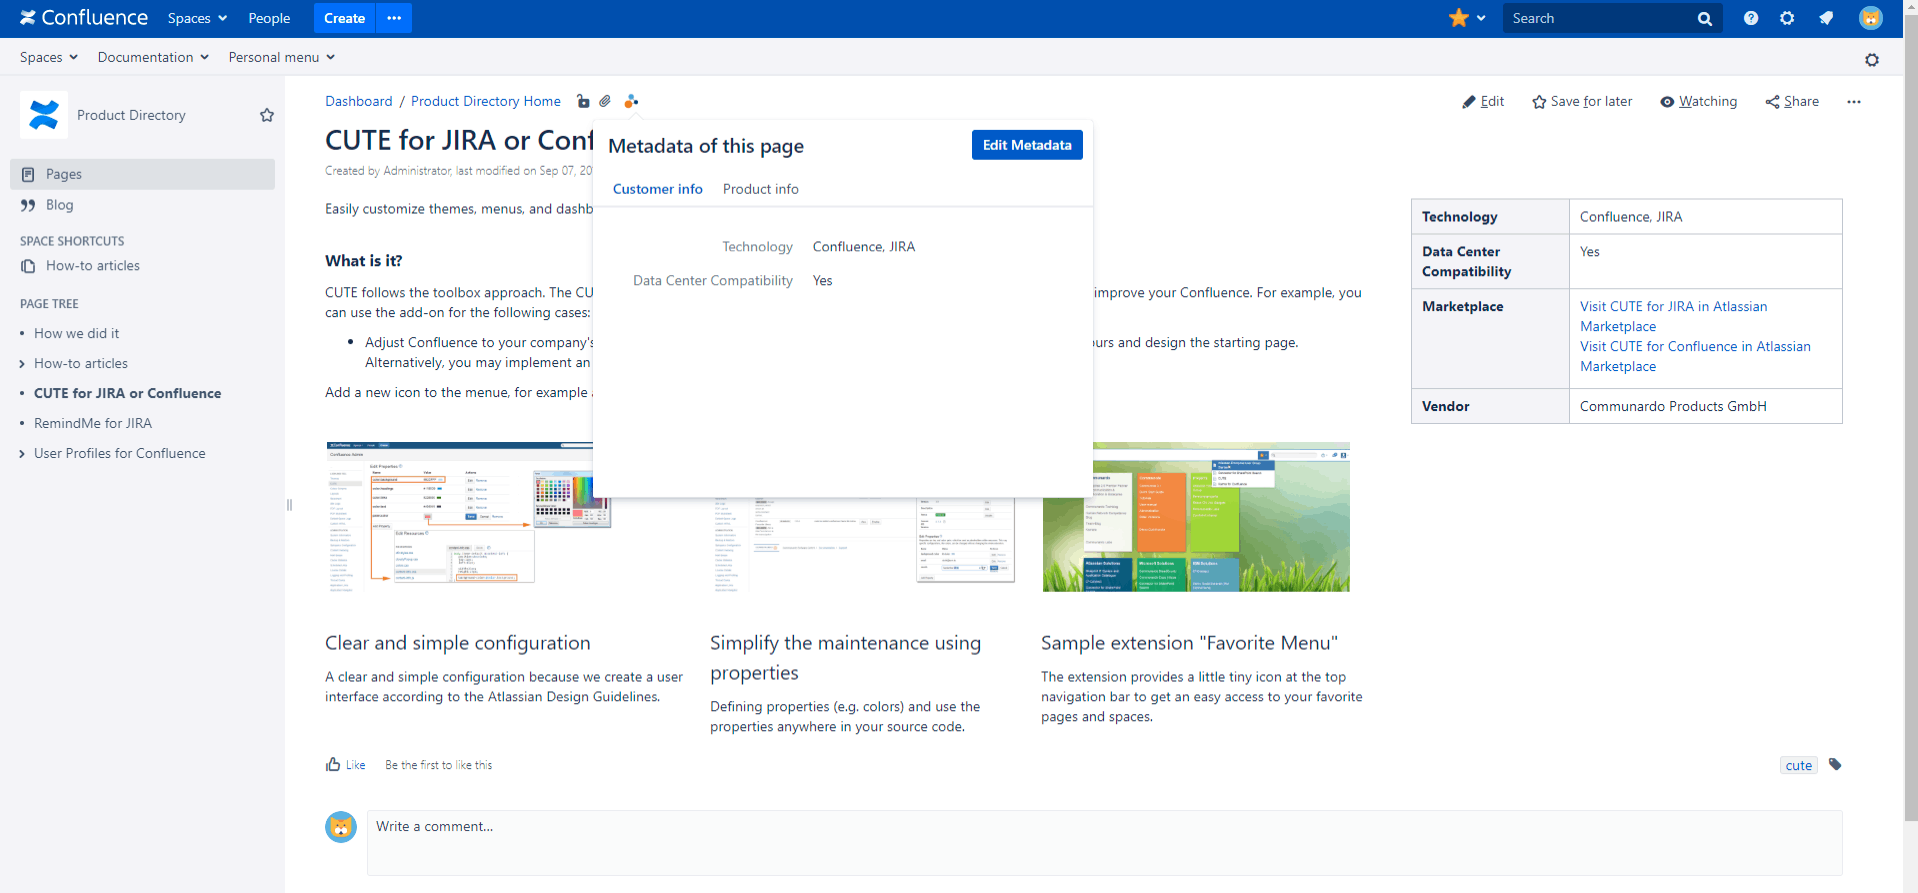Open the How-to articles space shortcut
1918x893 pixels.
[92, 266]
